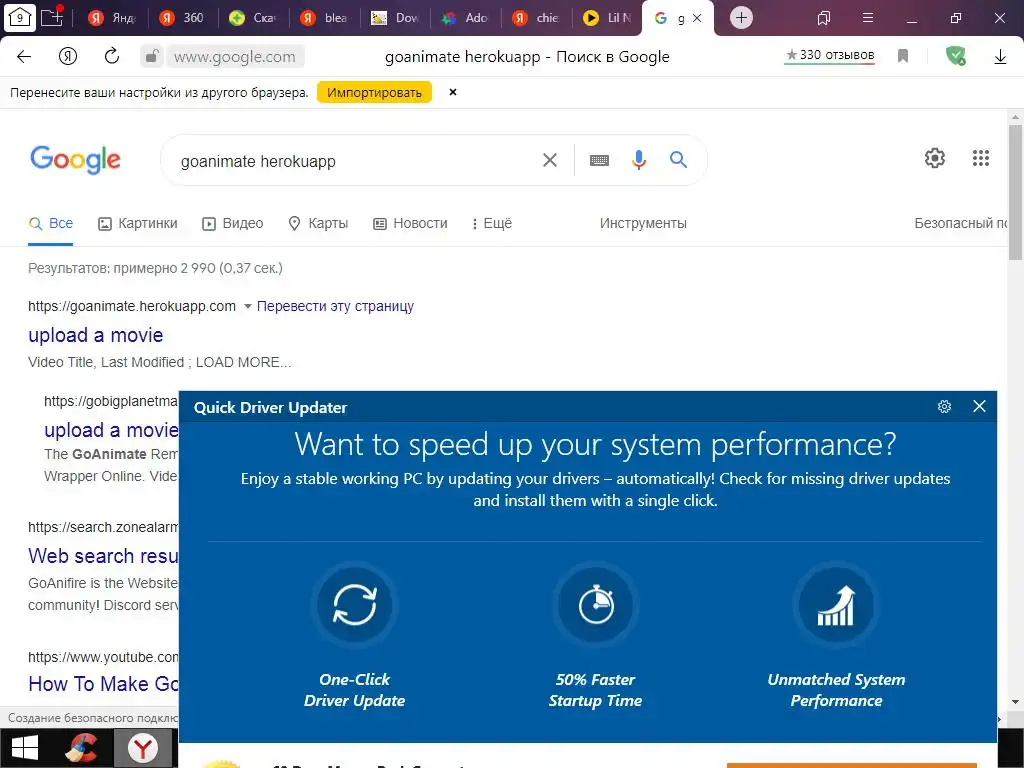The image size is (1024, 768).
Task: Go back with the back arrow
Action: 24,57
